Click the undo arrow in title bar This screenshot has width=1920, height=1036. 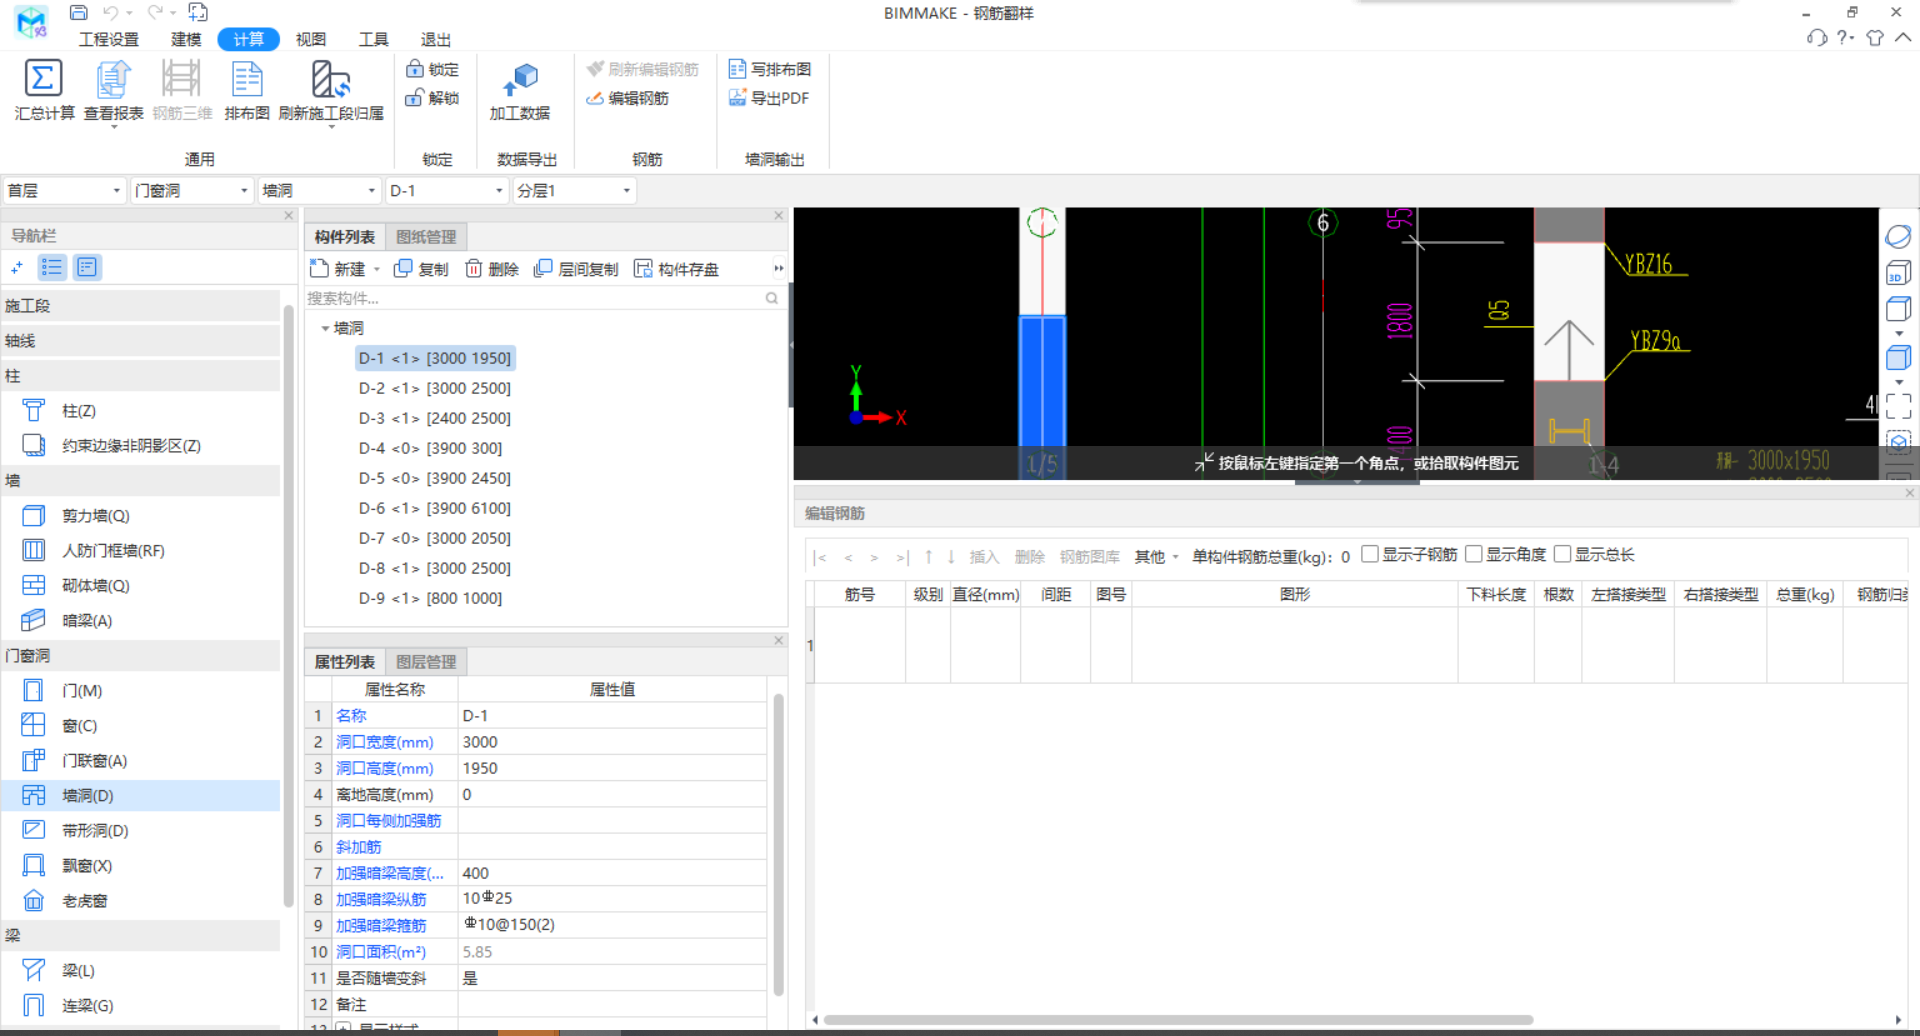[110, 12]
